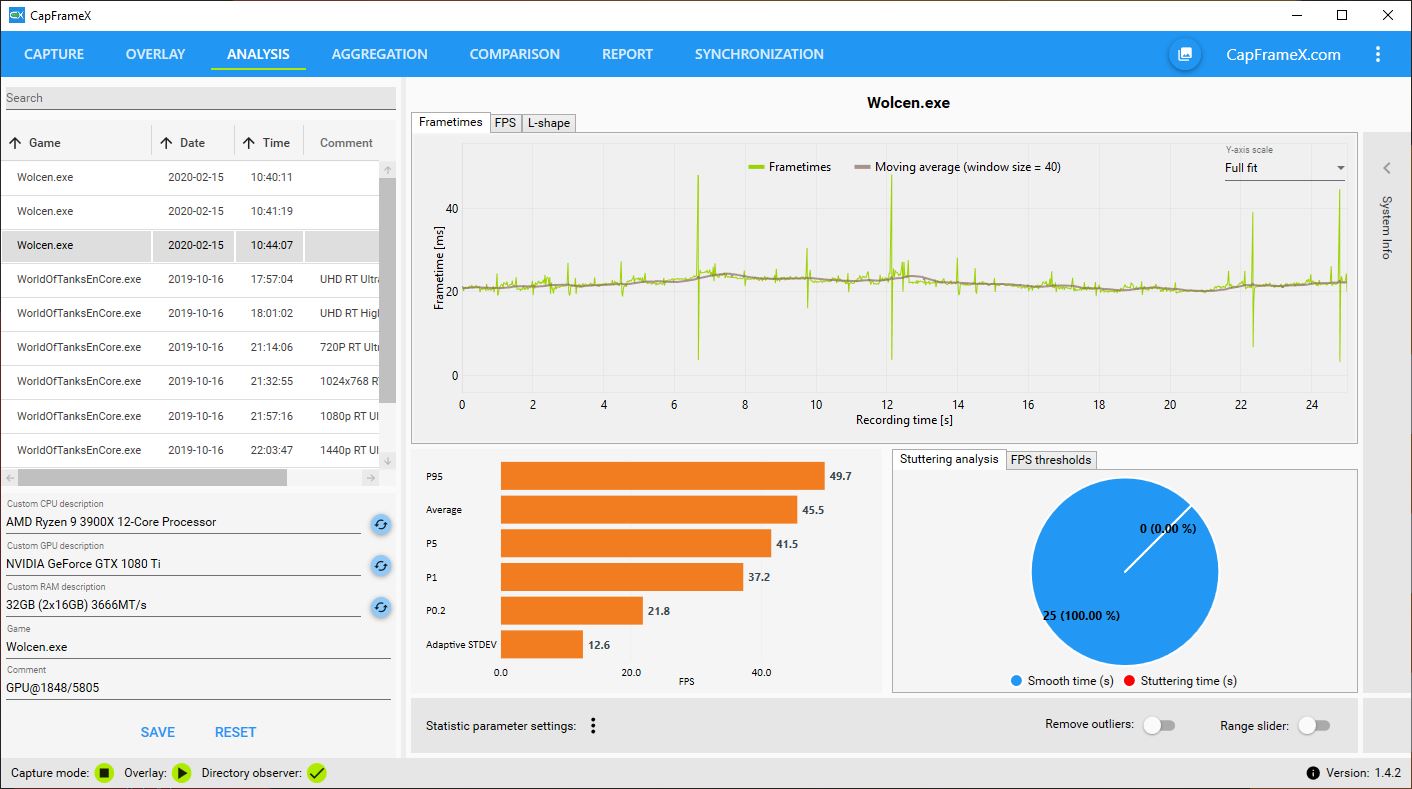The height and width of the screenshot is (789, 1412).
Task: Select the Wolcen.exe record at 10:40:11
Action: (190, 177)
